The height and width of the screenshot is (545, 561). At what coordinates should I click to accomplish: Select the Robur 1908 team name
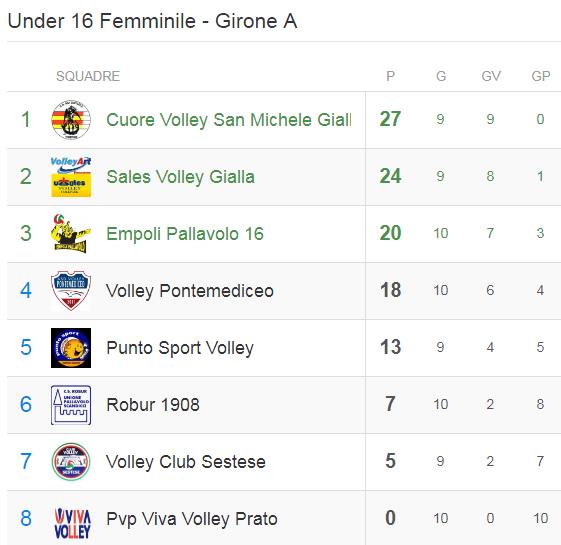[153, 405]
